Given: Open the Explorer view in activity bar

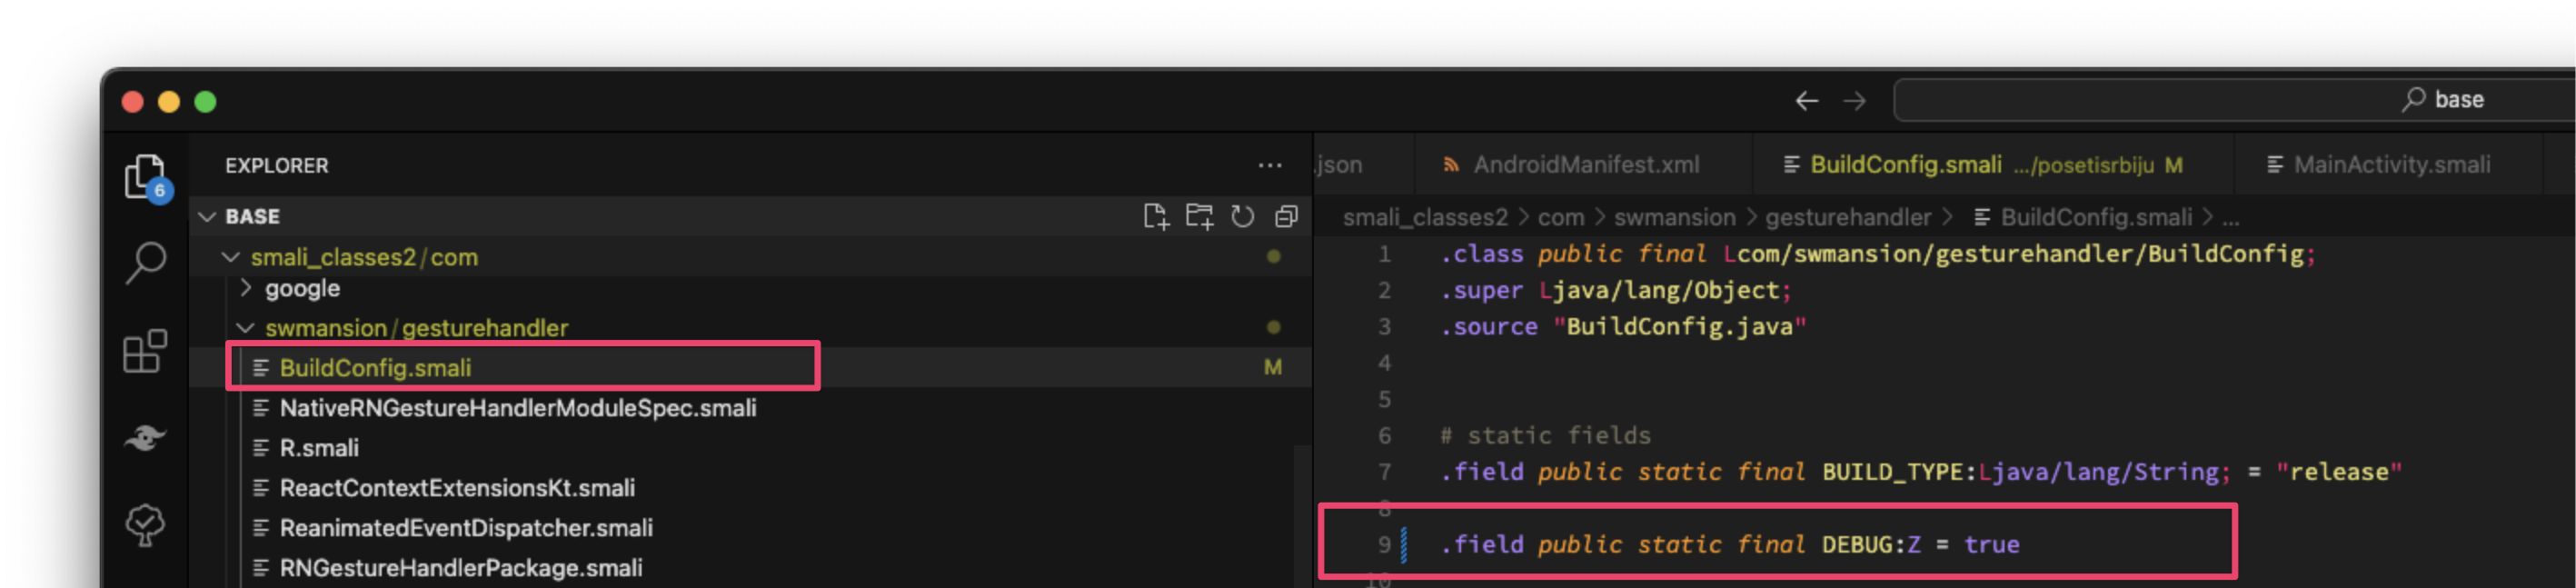Looking at the screenshot, I should [146, 178].
